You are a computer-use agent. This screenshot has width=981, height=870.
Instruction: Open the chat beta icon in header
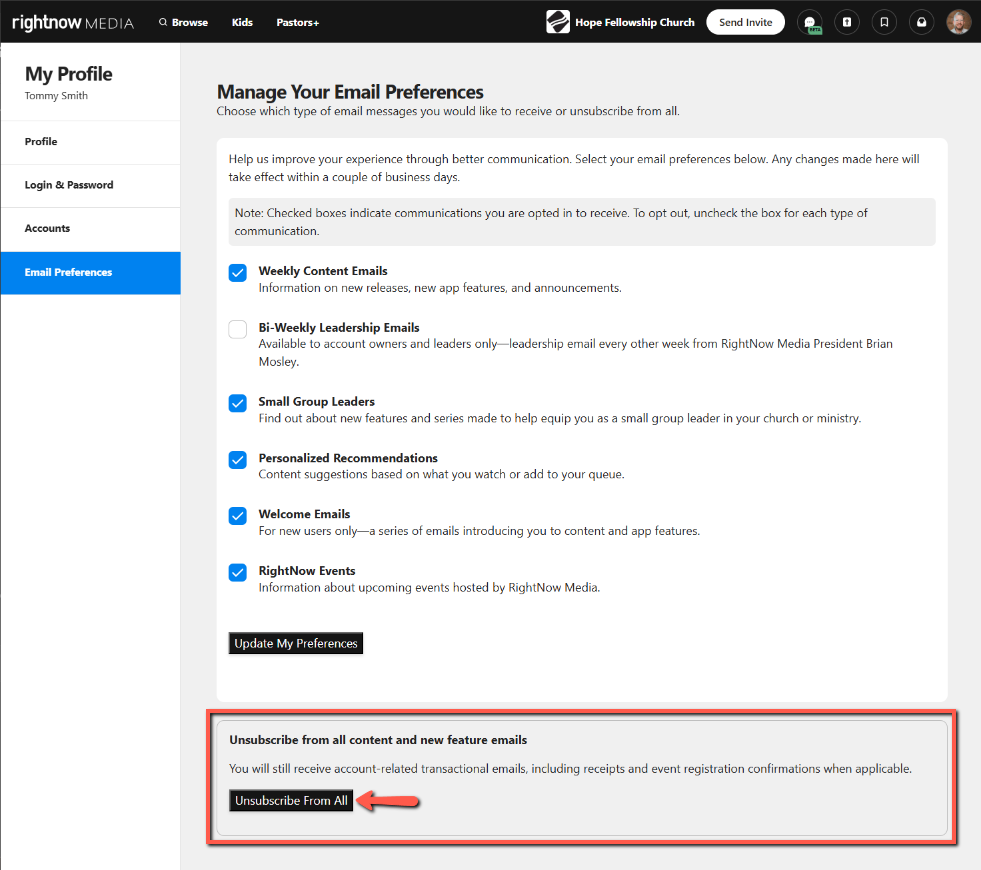point(810,22)
